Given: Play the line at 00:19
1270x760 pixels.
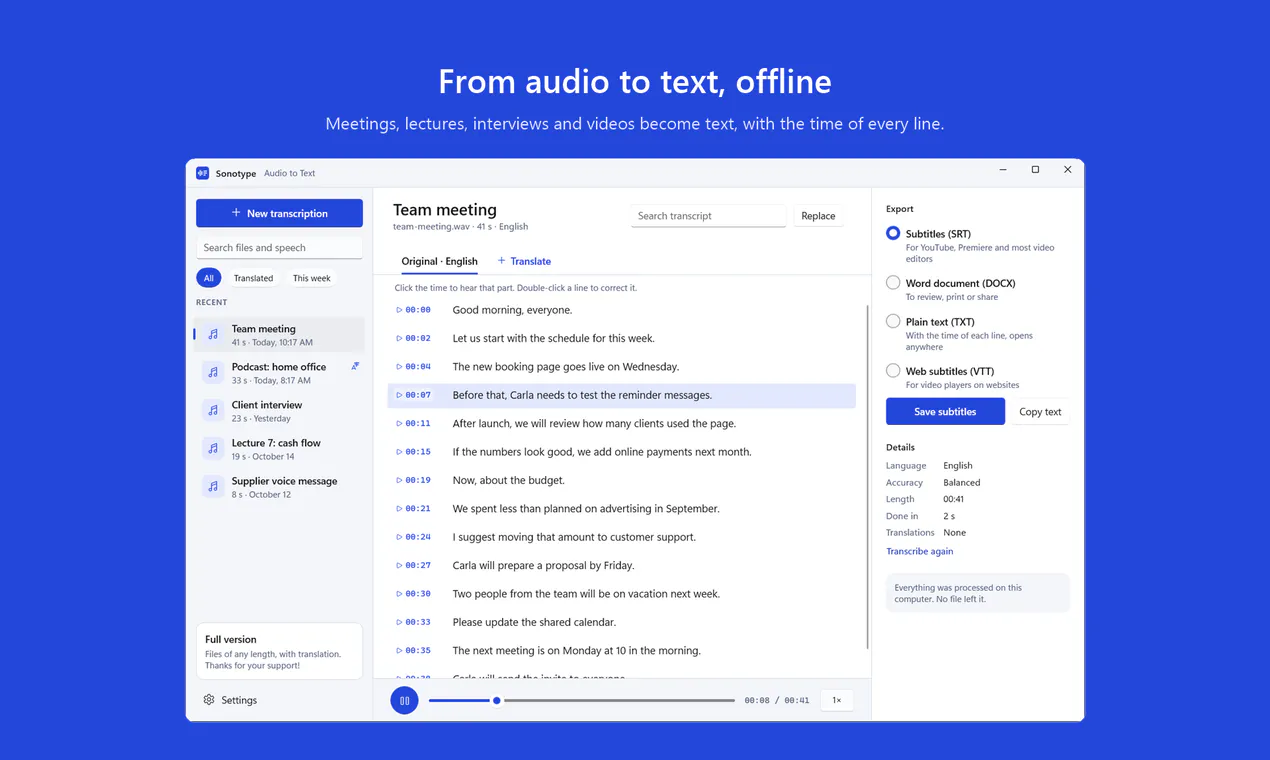Looking at the screenshot, I should [x=413, y=480].
